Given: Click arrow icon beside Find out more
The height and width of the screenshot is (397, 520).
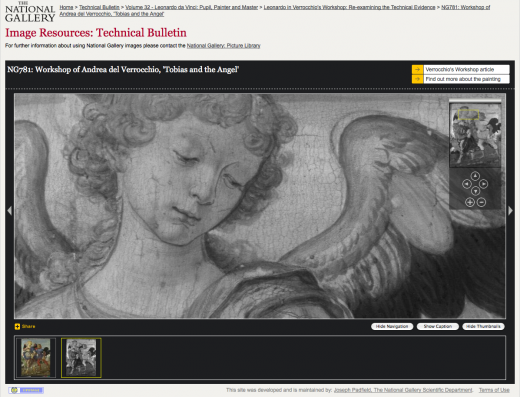Looking at the screenshot, I should pyautogui.click(x=417, y=79).
